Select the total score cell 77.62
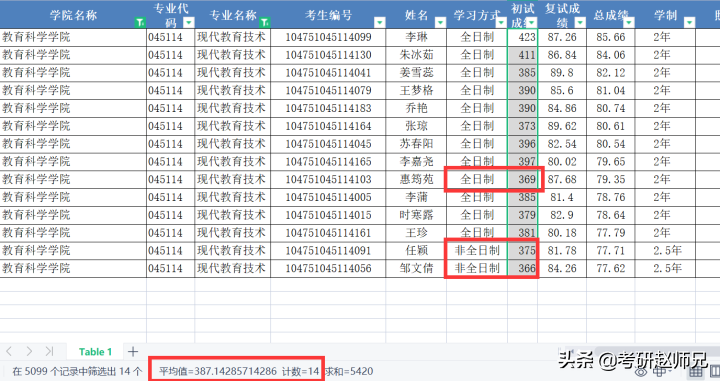Screen dimensions: 720x381 point(611,269)
